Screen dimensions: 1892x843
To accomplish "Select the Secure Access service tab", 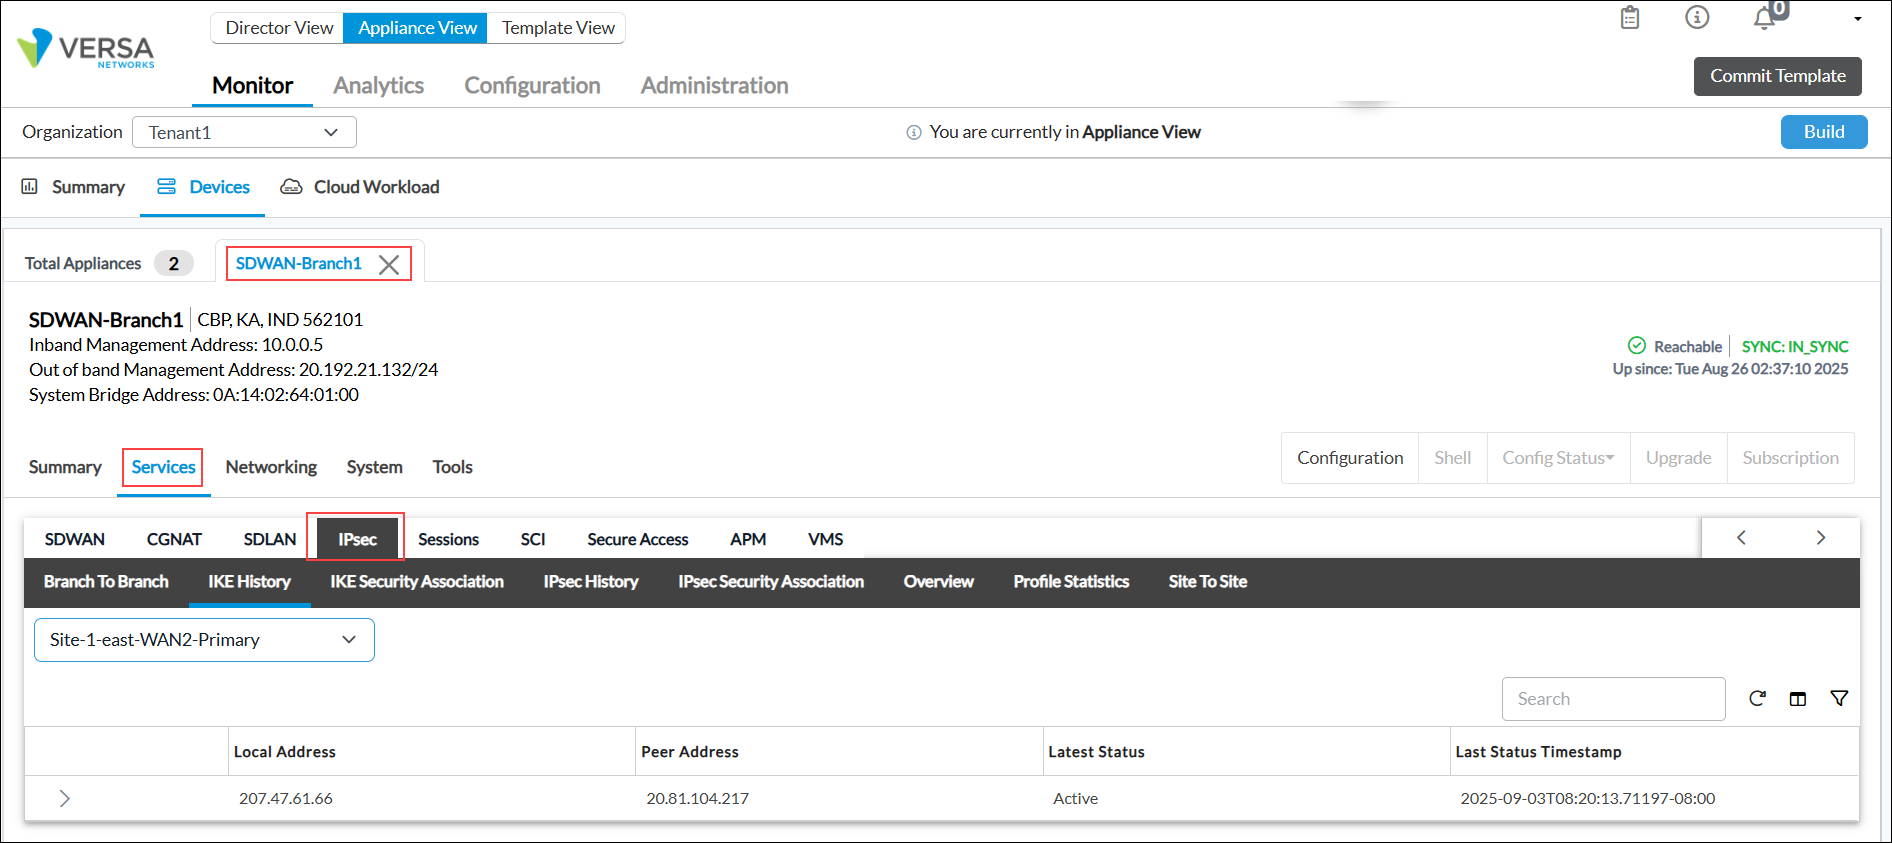I will [x=638, y=539].
